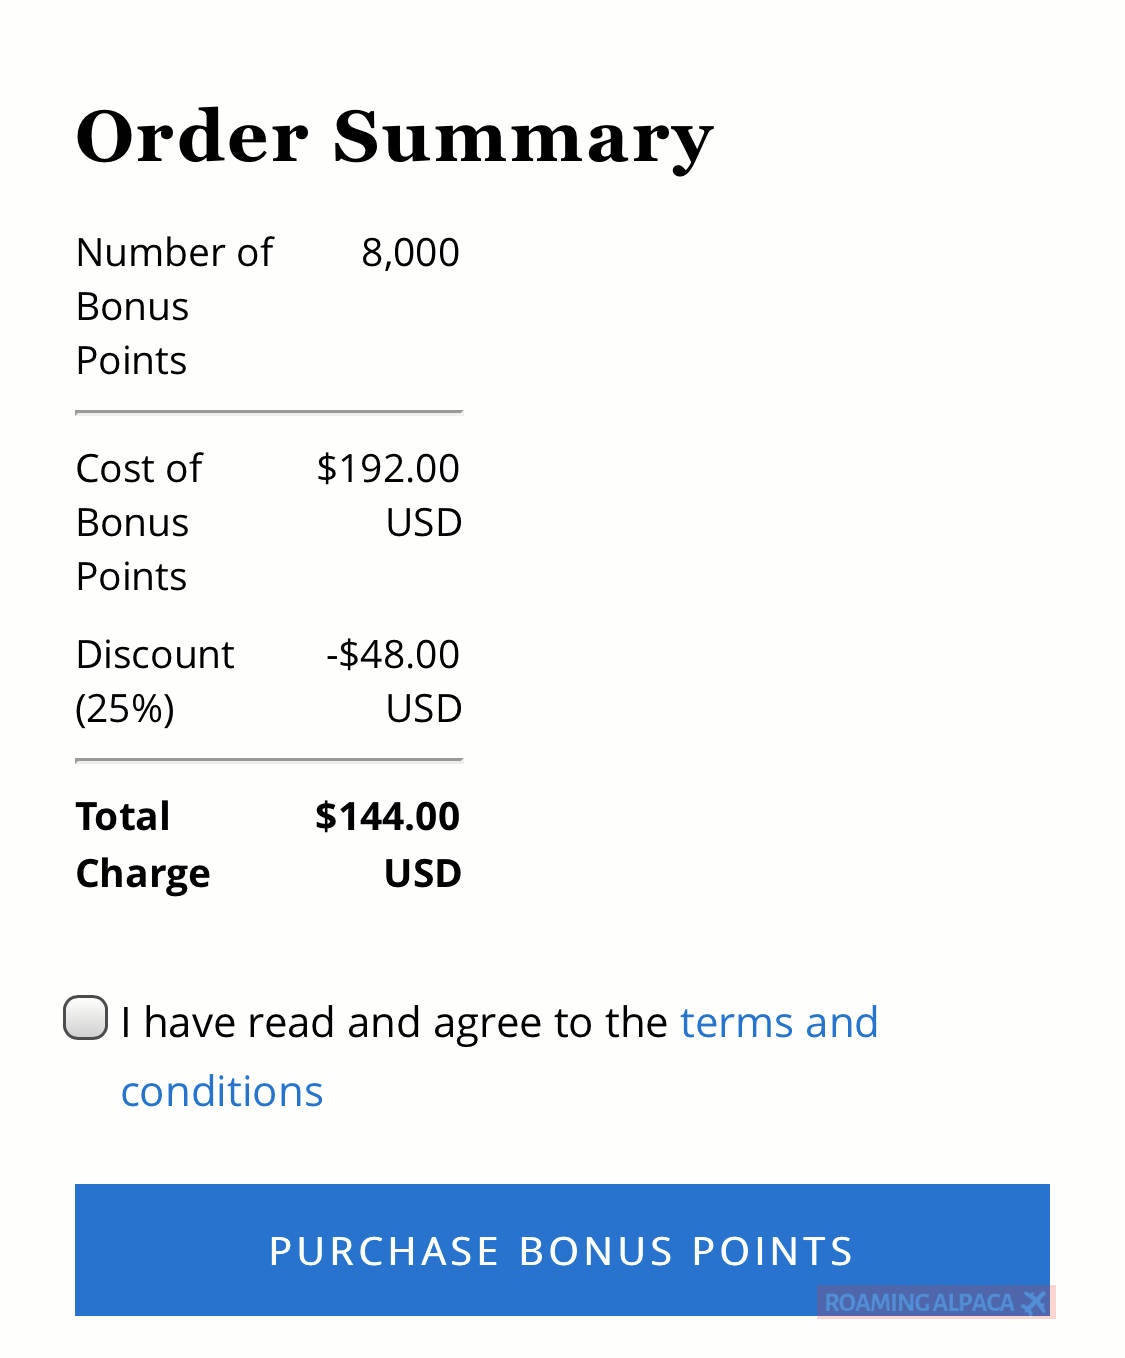Click the 8,000 points value

coord(410,253)
